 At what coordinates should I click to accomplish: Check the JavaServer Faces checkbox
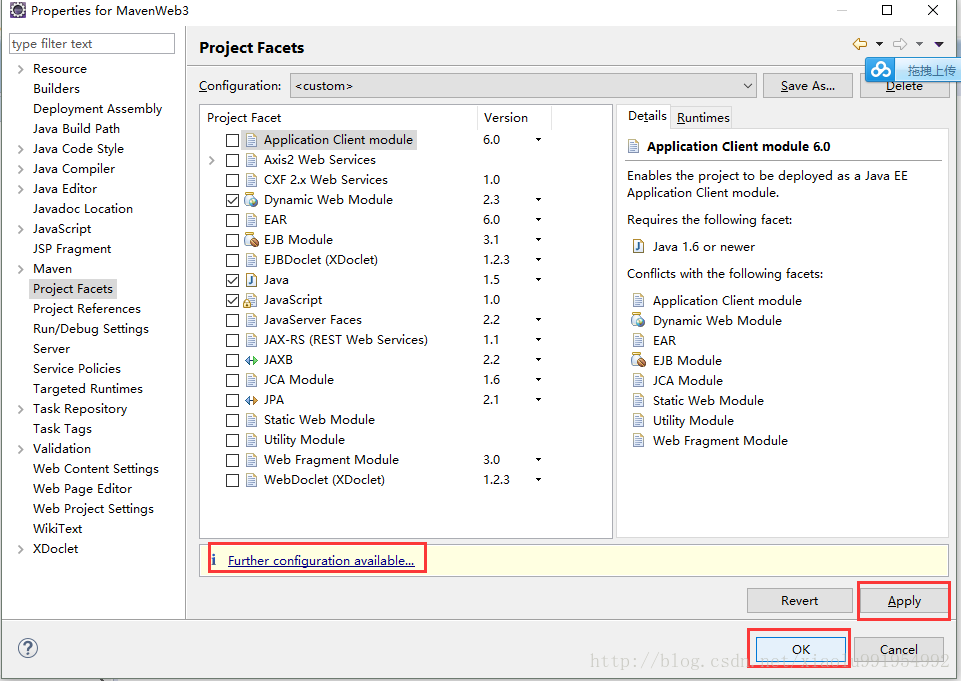tap(232, 321)
